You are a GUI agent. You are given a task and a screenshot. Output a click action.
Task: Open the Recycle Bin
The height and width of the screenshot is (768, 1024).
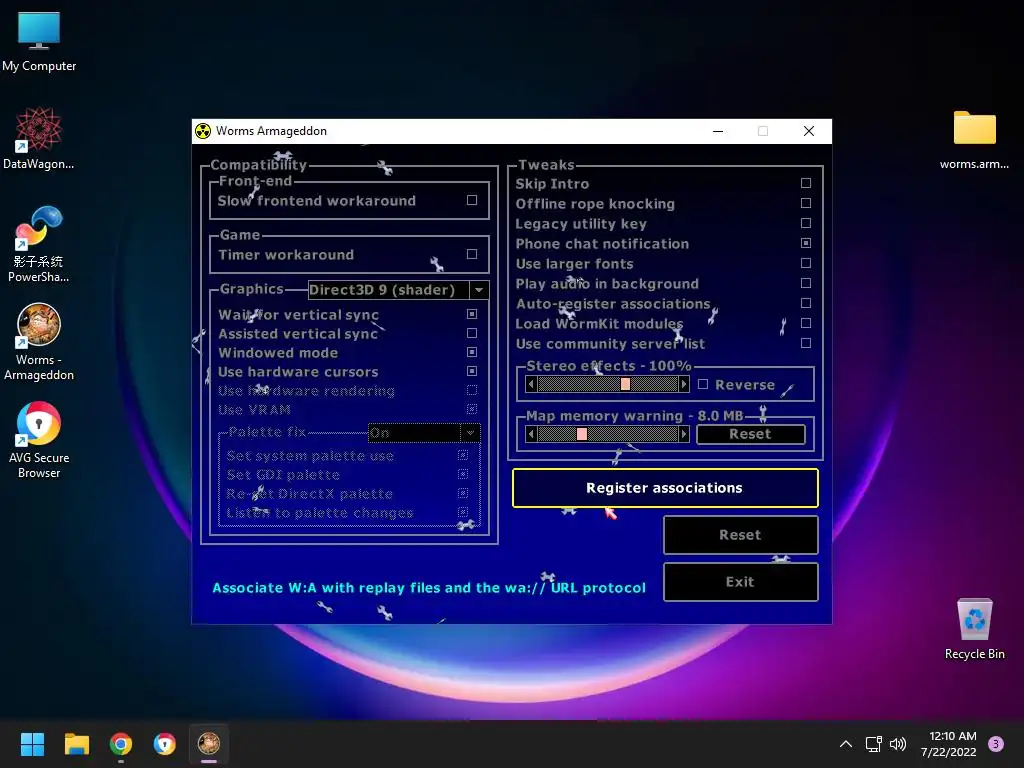[x=974, y=628]
